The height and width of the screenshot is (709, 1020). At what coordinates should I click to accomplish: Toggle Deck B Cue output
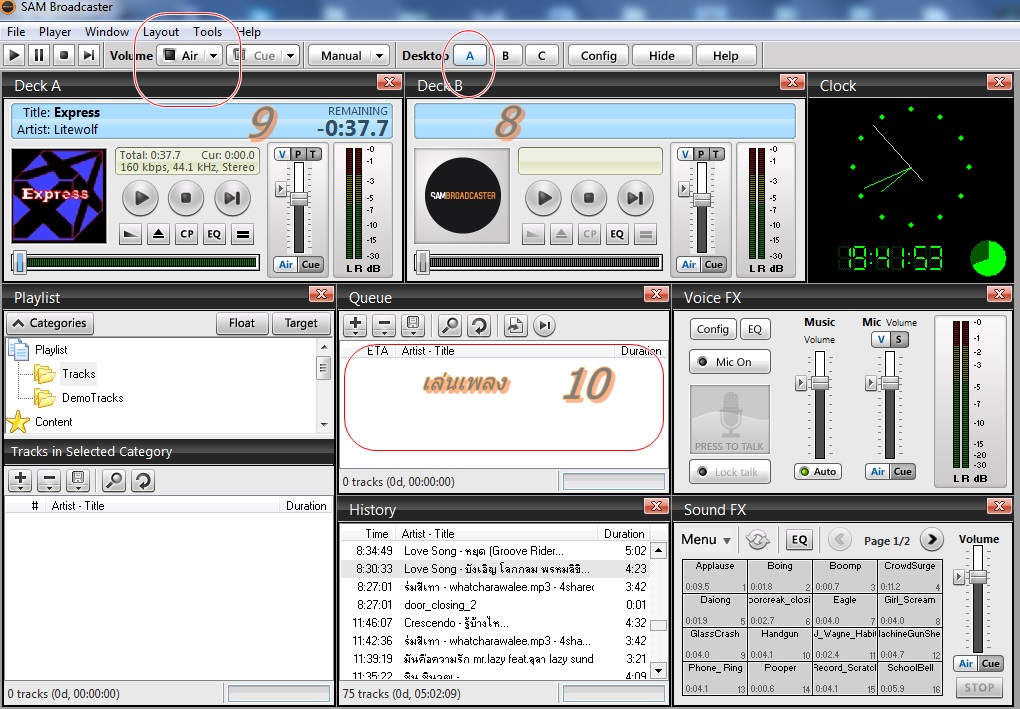point(714,264)
